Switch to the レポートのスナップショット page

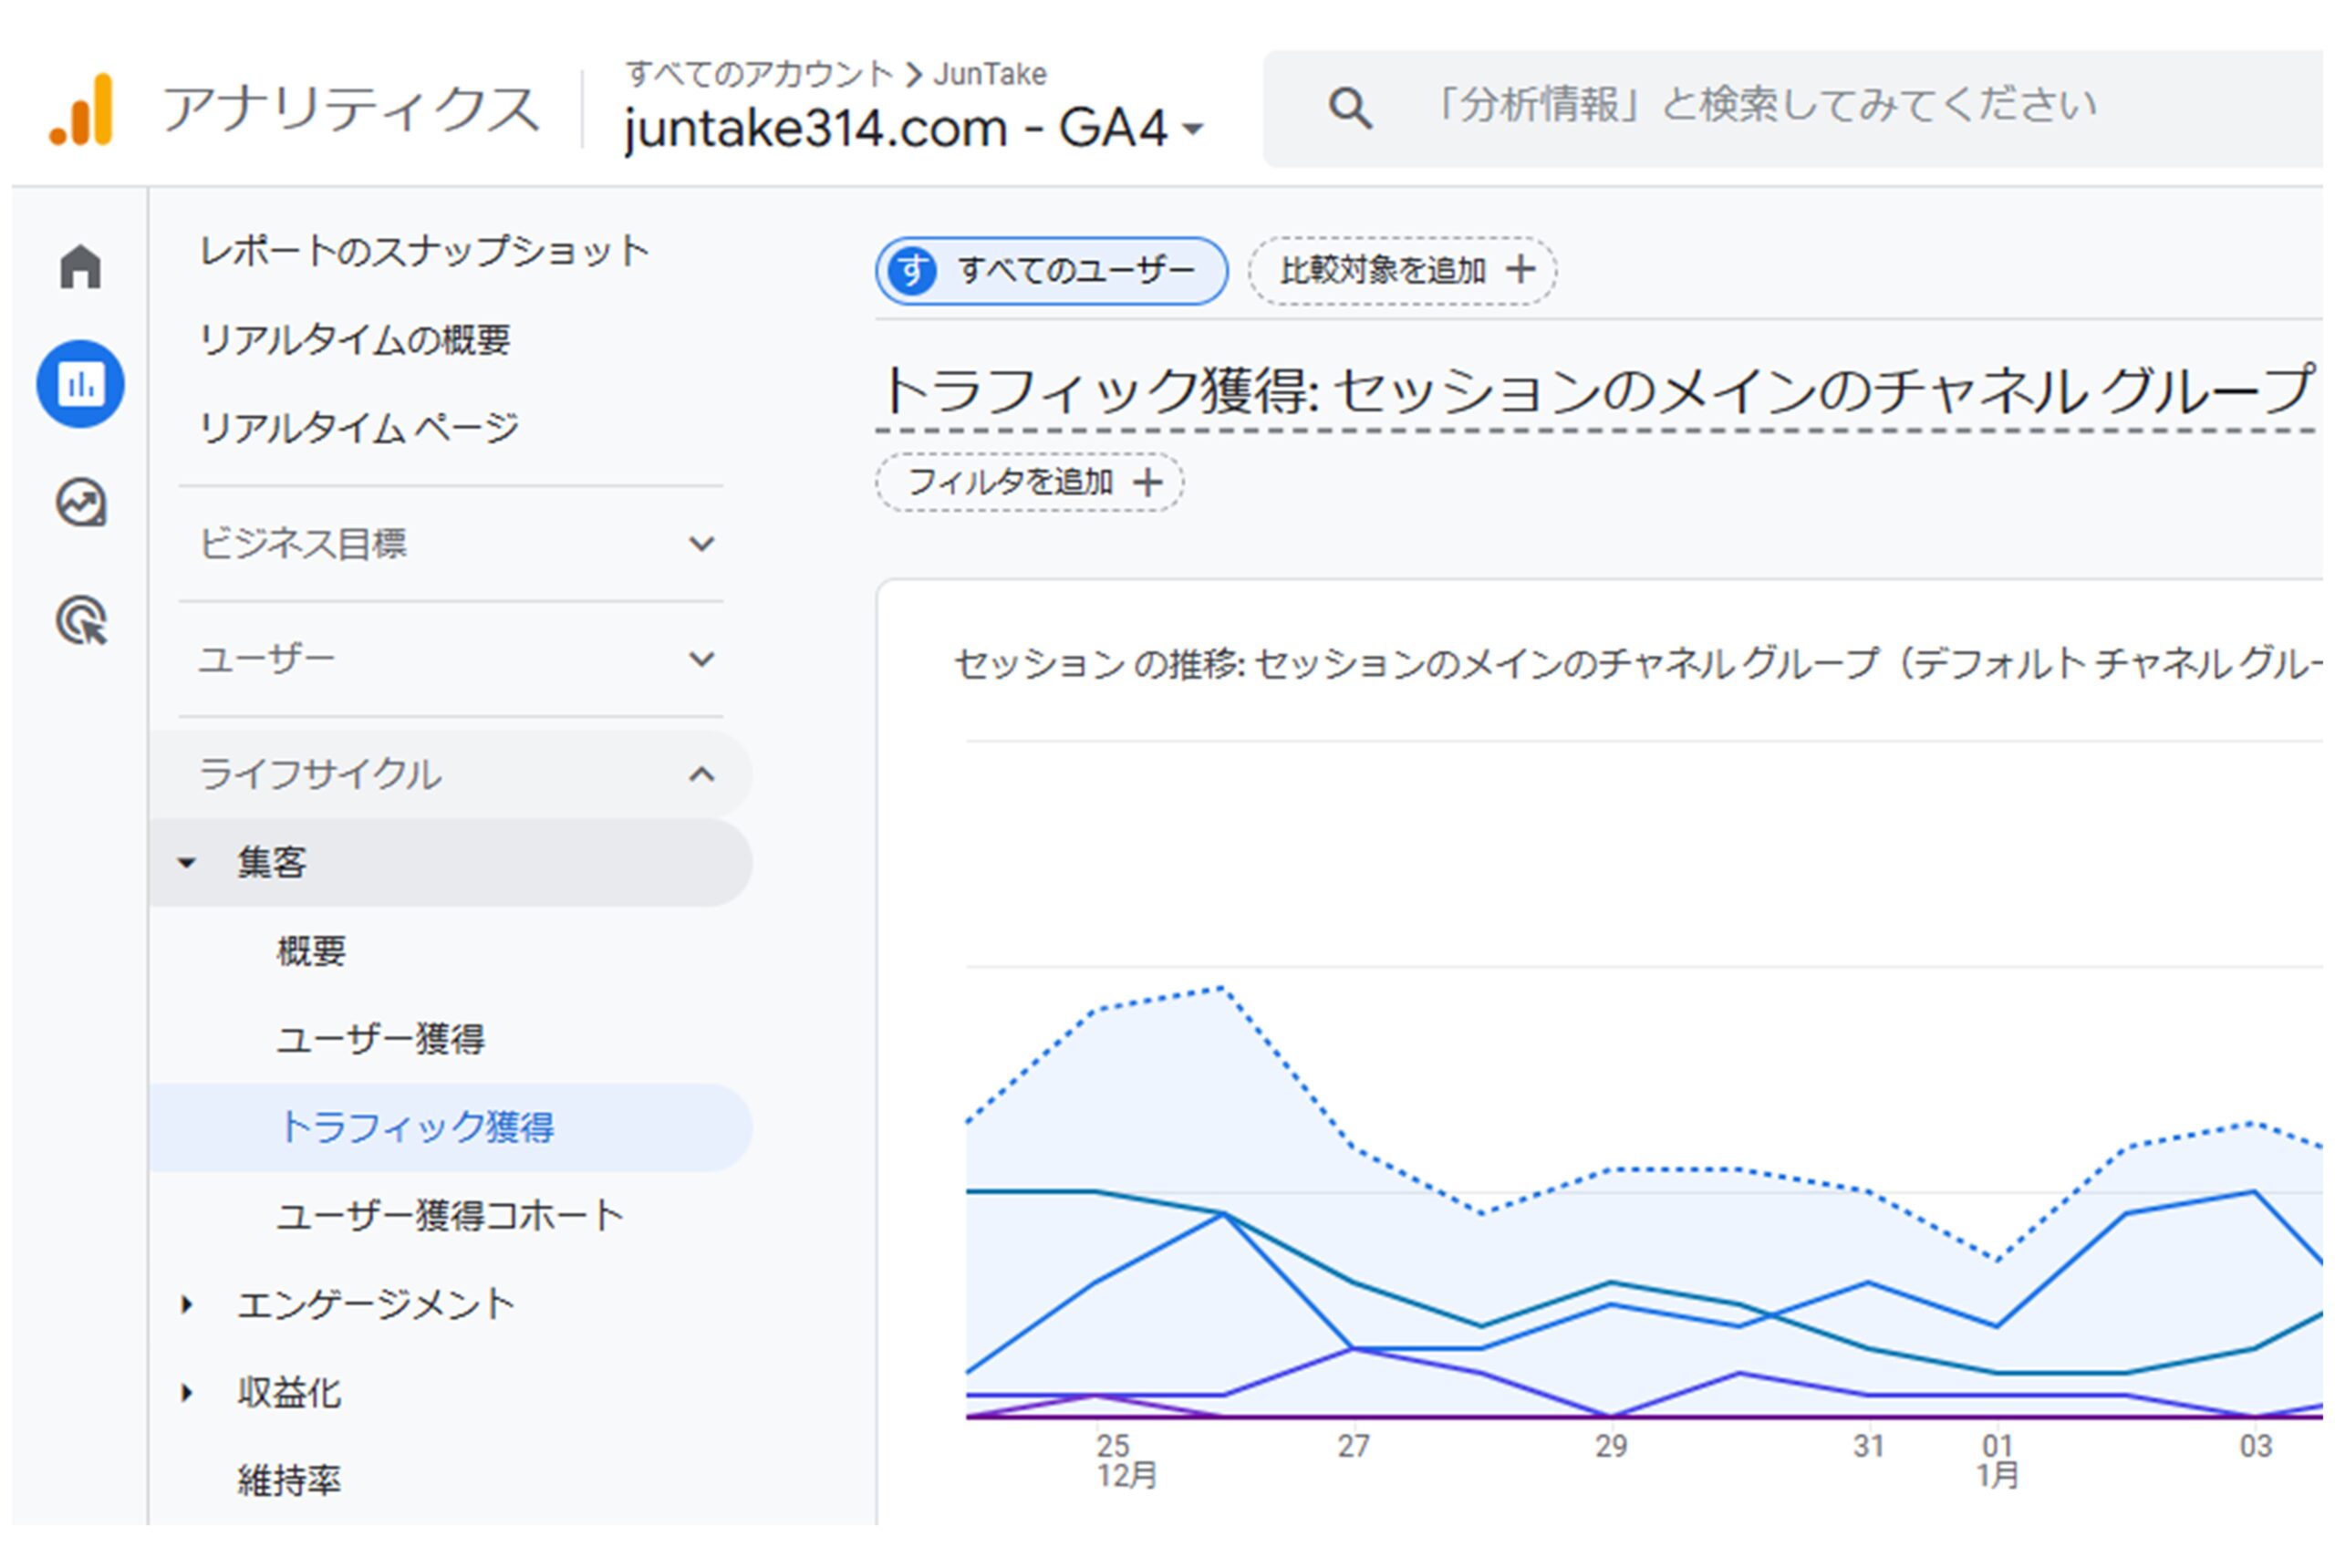(424, 250)
